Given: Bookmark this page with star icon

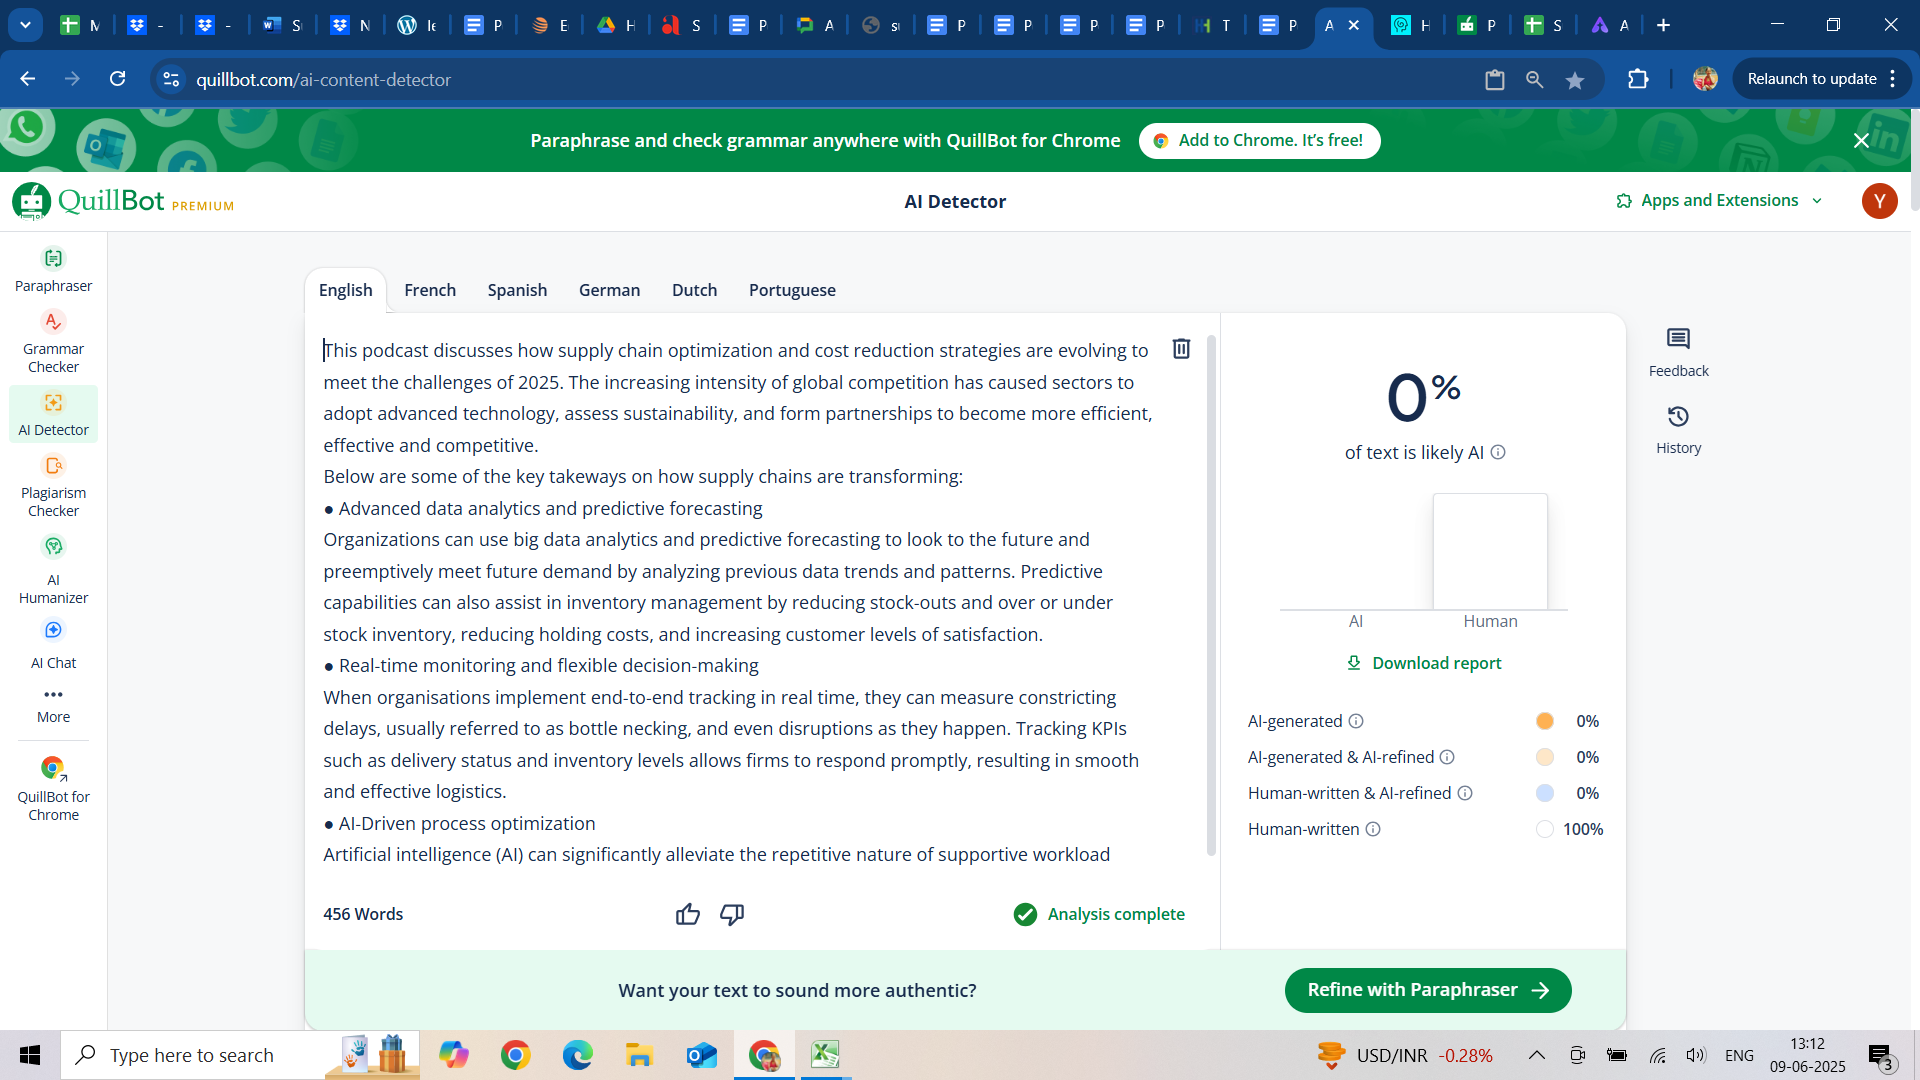Looking at the screenshot, I should click(x=1575, y=80).
